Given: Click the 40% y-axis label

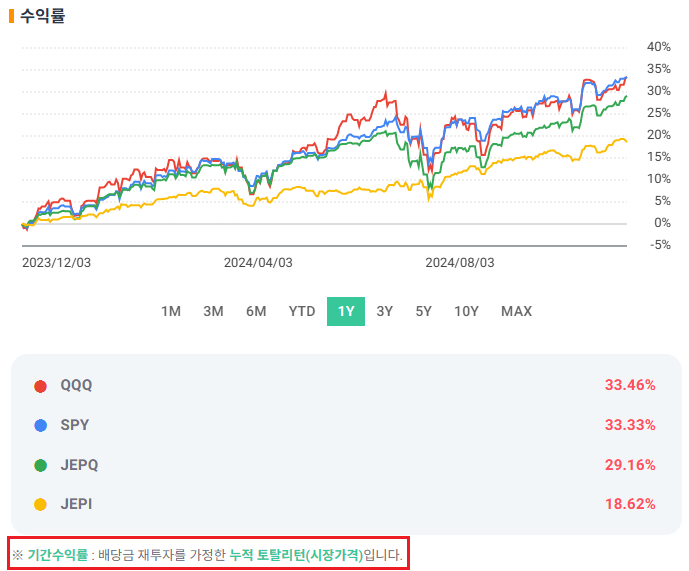Looking at the screenshot, I should pyautogui.click(x=659, y=47).
